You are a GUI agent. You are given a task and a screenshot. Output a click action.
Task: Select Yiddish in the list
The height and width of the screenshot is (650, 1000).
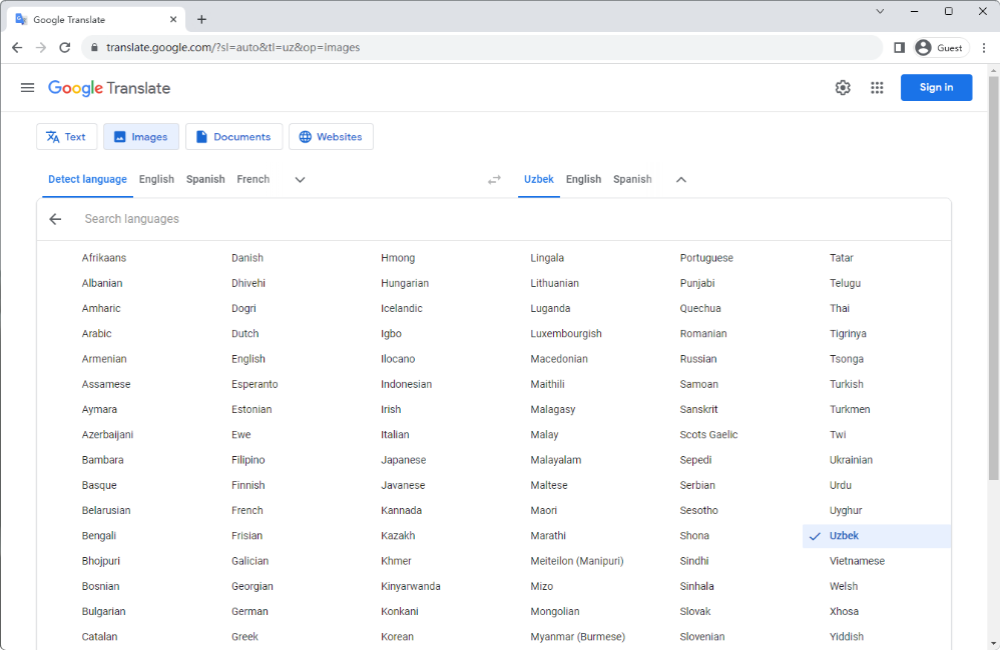coord(846,637)
